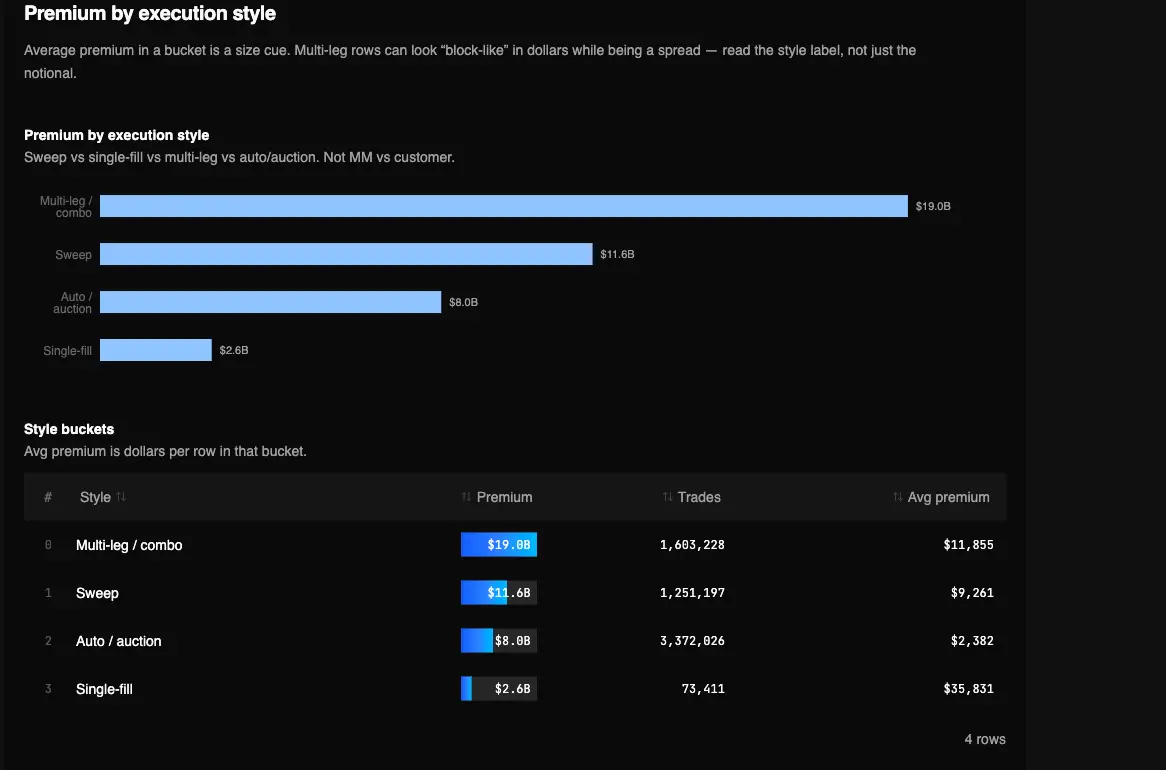Click sort arrows beside Avg premium header
Viewport: 1166px width, 770px height.
coord(898,496)
